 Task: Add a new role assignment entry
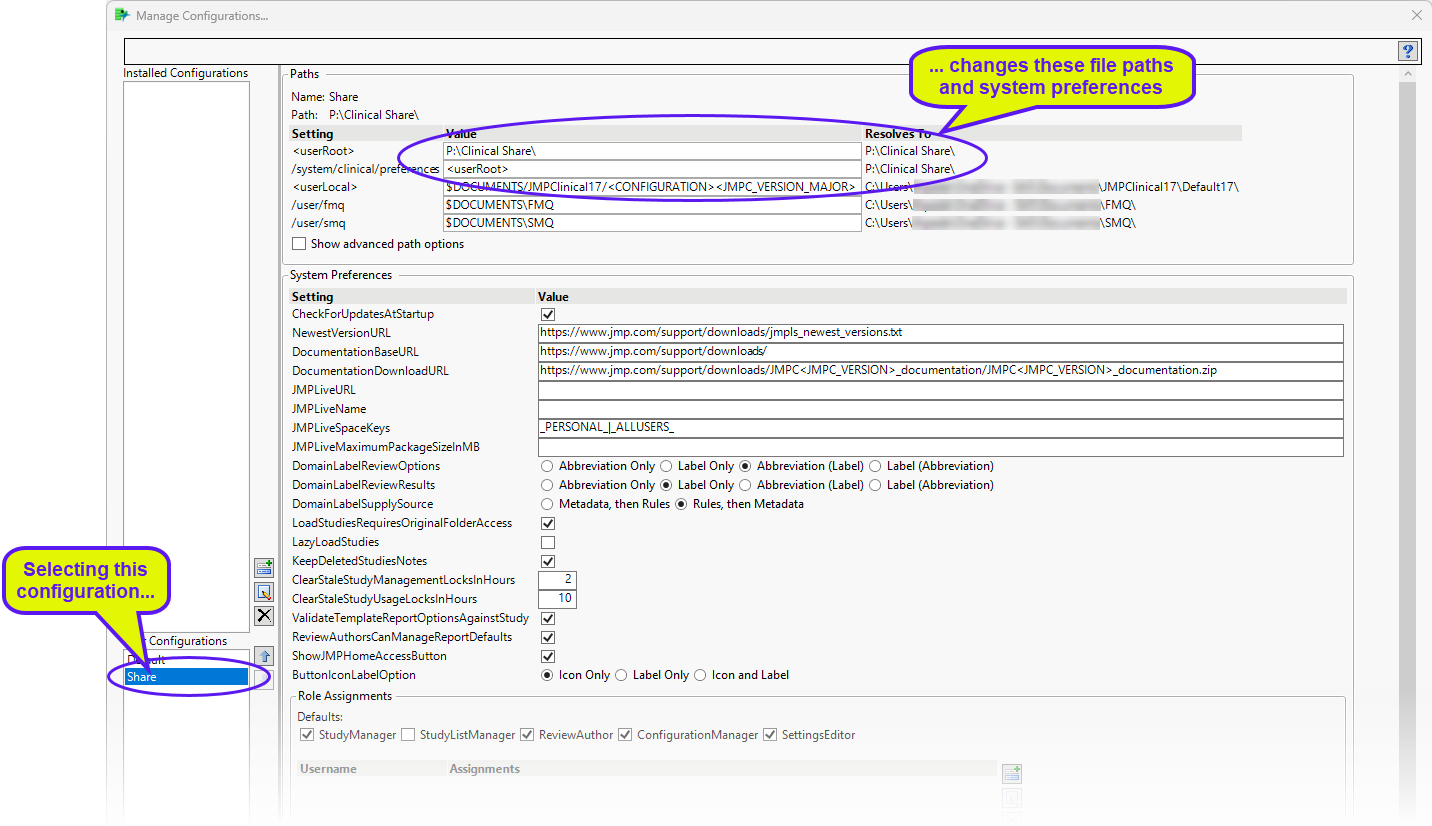click(1012, 773)
